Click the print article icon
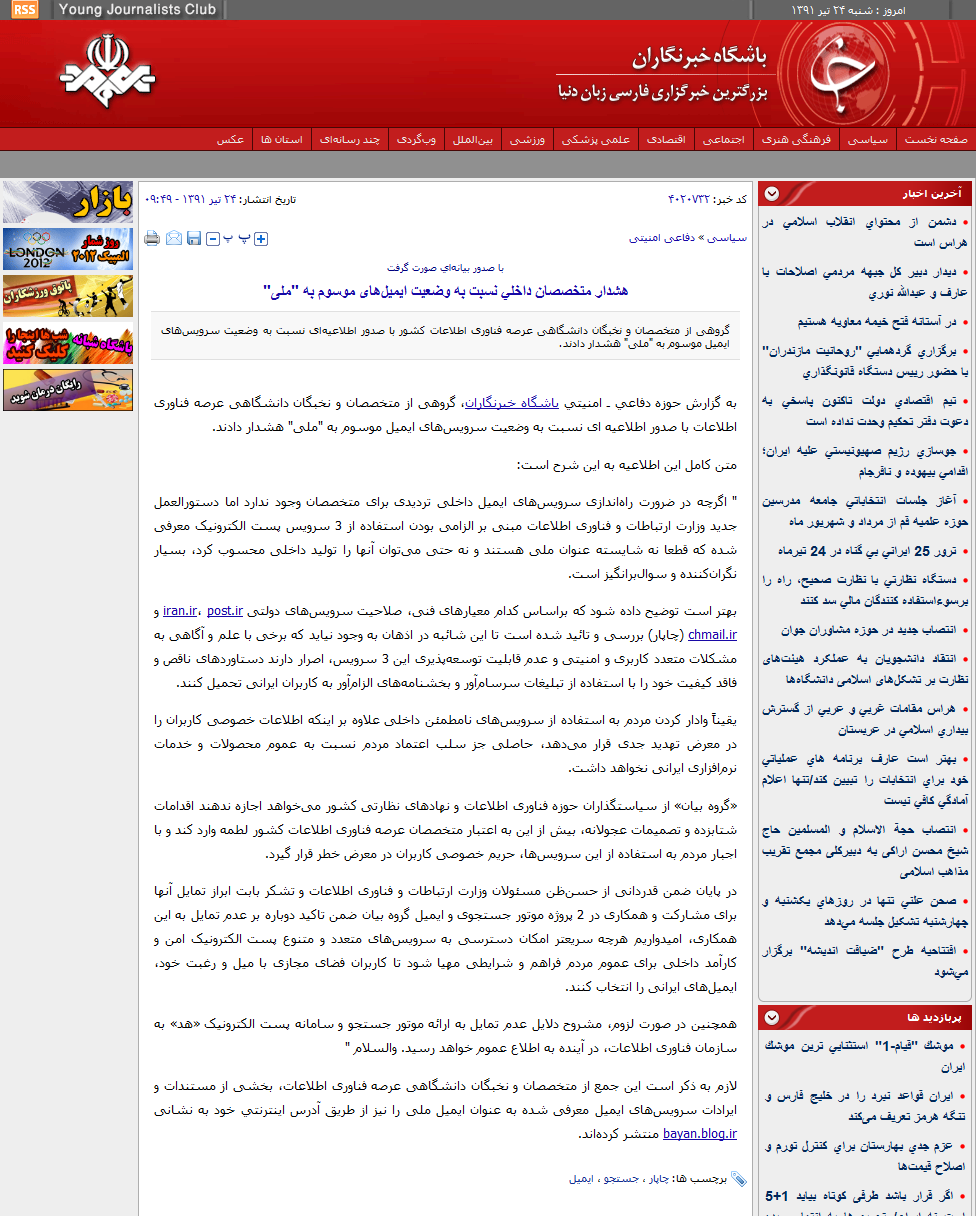The height and width of the screenshot is (1216, 976). [152, 238]
